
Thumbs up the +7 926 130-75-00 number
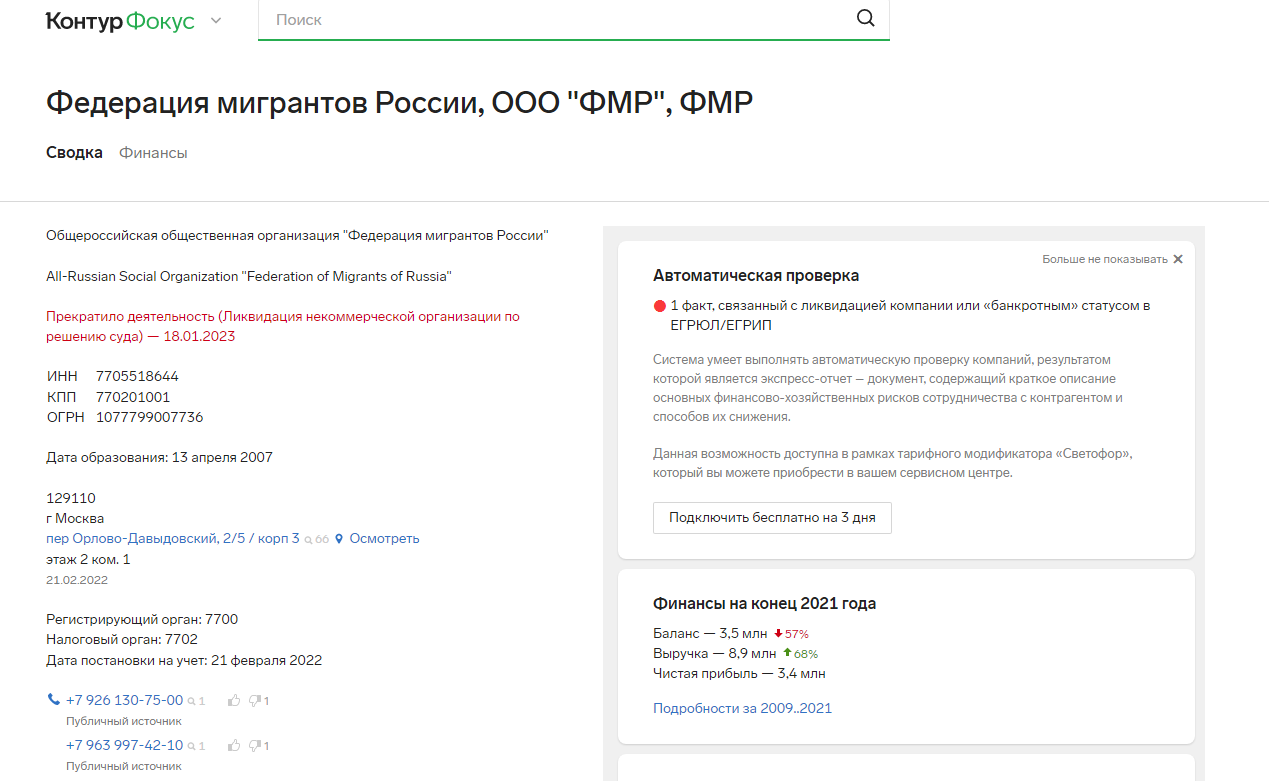click(234, 701)
